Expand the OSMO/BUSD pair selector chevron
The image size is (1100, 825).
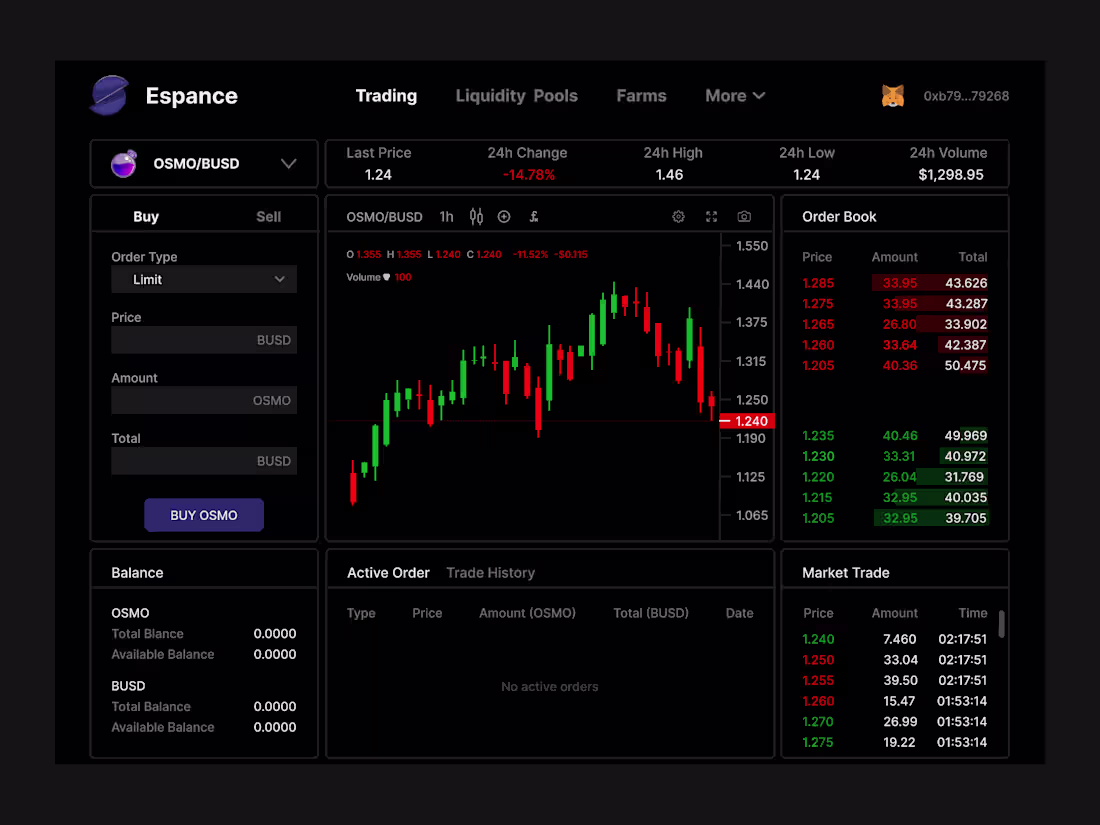click(x=288, y=164)
